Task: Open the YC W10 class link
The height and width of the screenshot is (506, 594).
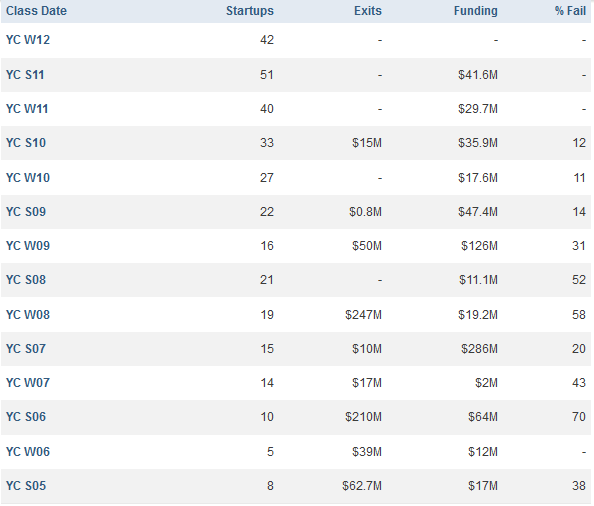Action: coord(28,178)
